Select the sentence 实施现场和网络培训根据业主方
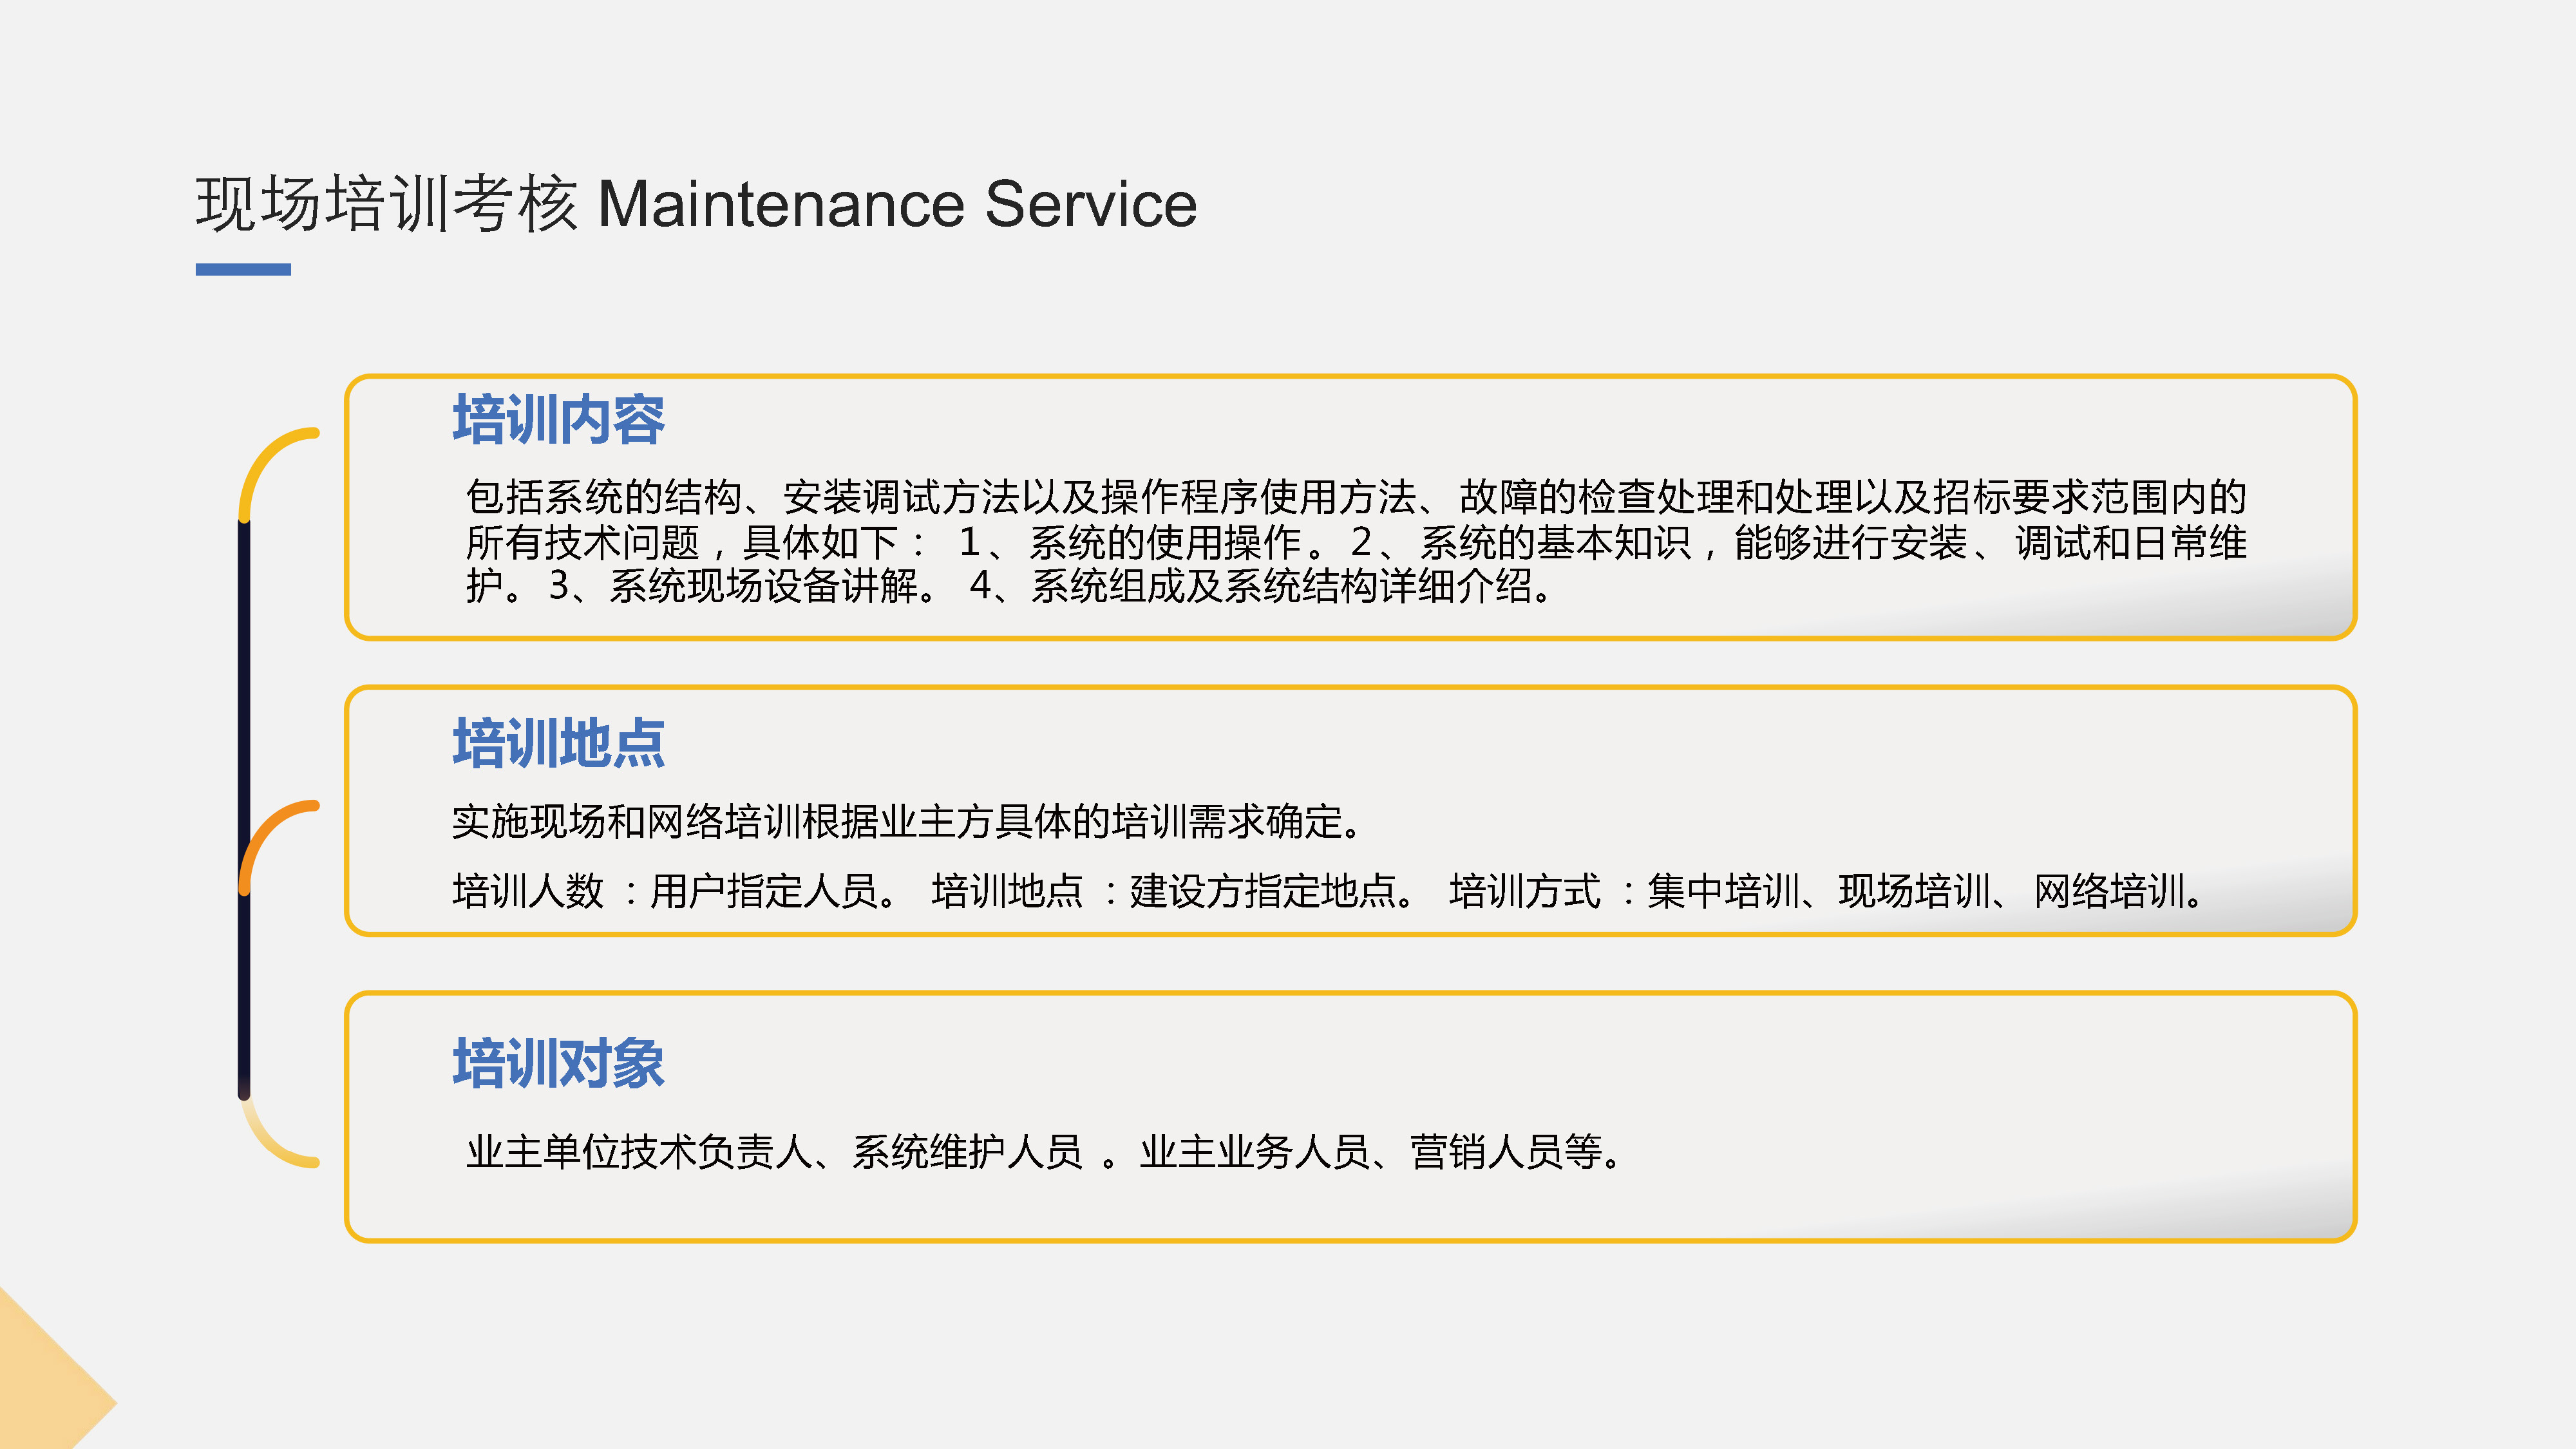 point(906,822)
